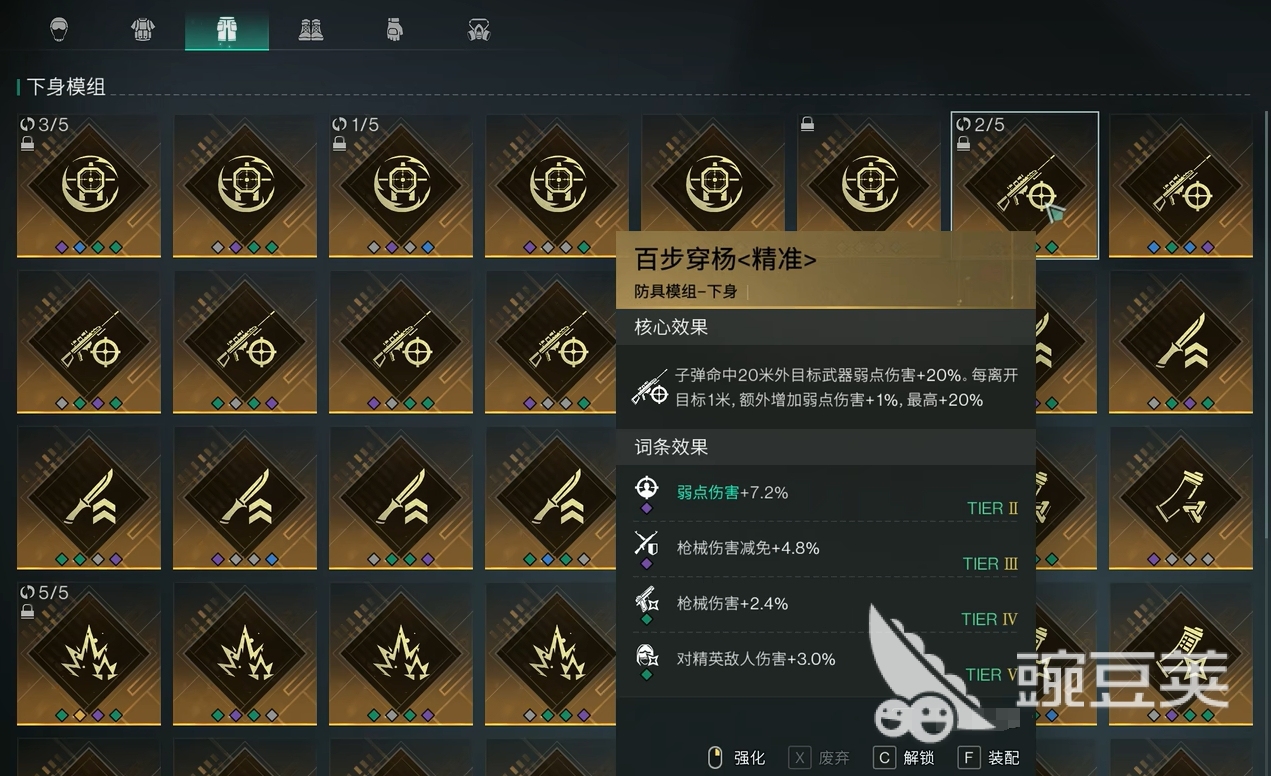
Task: Click the 解锁 unlock button
Action: [x=905, y=758]
